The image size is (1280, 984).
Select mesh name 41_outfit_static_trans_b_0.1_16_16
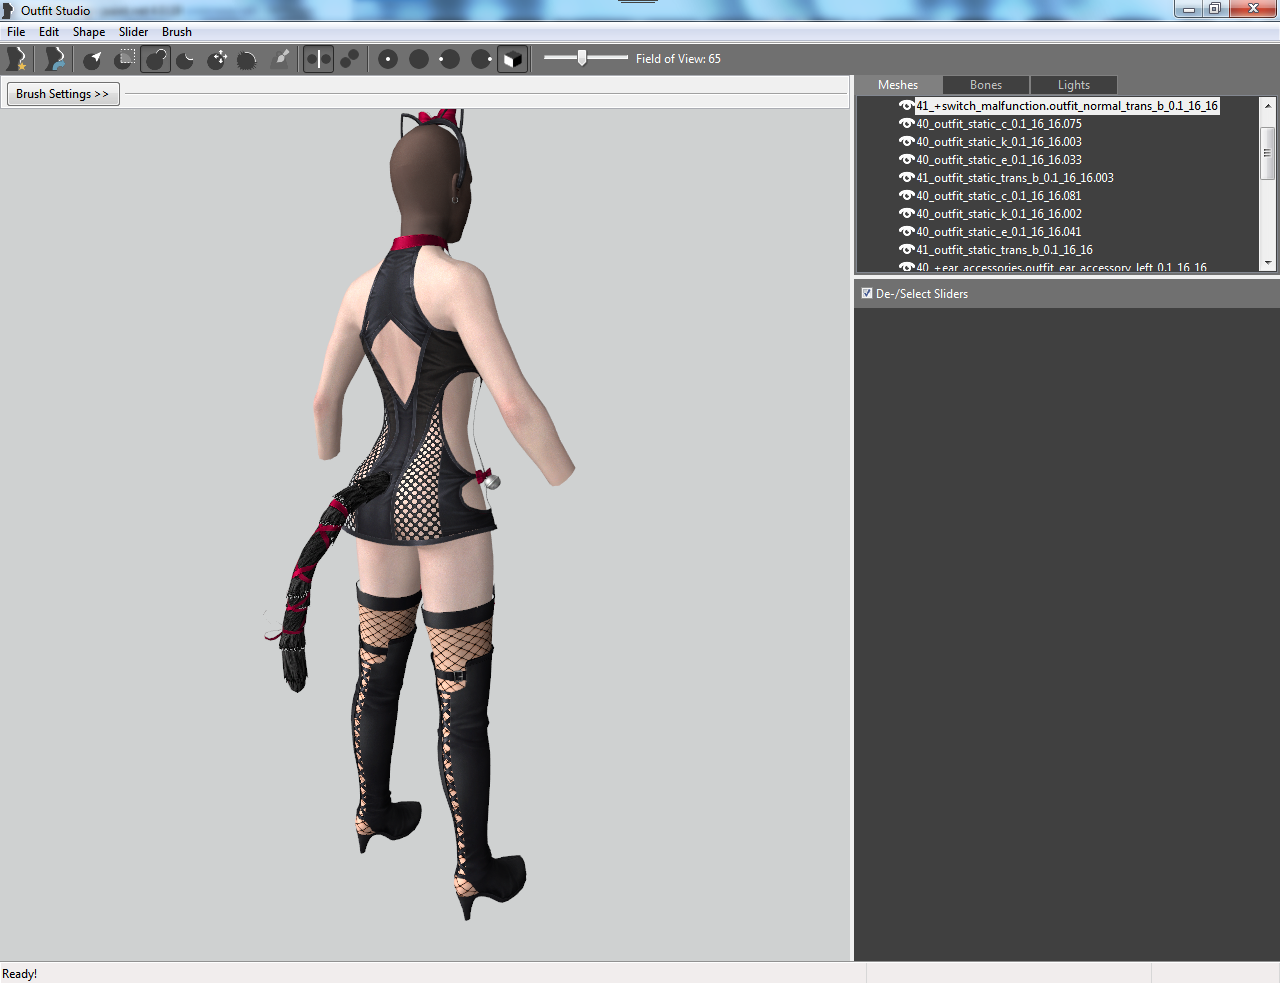(x=1005, y=250)
